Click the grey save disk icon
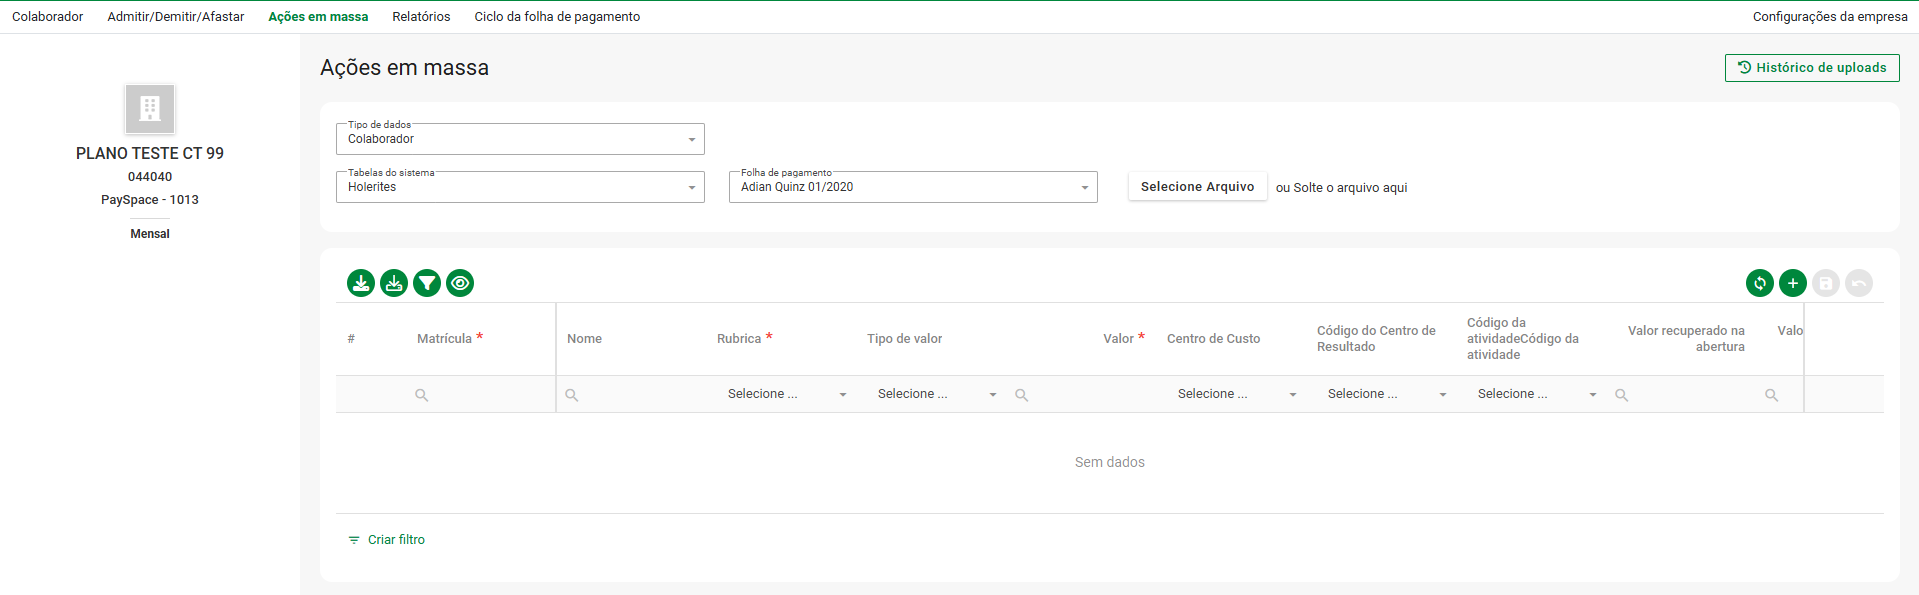This screenshot has height=595, width=1919. (x=1825, y=283)
